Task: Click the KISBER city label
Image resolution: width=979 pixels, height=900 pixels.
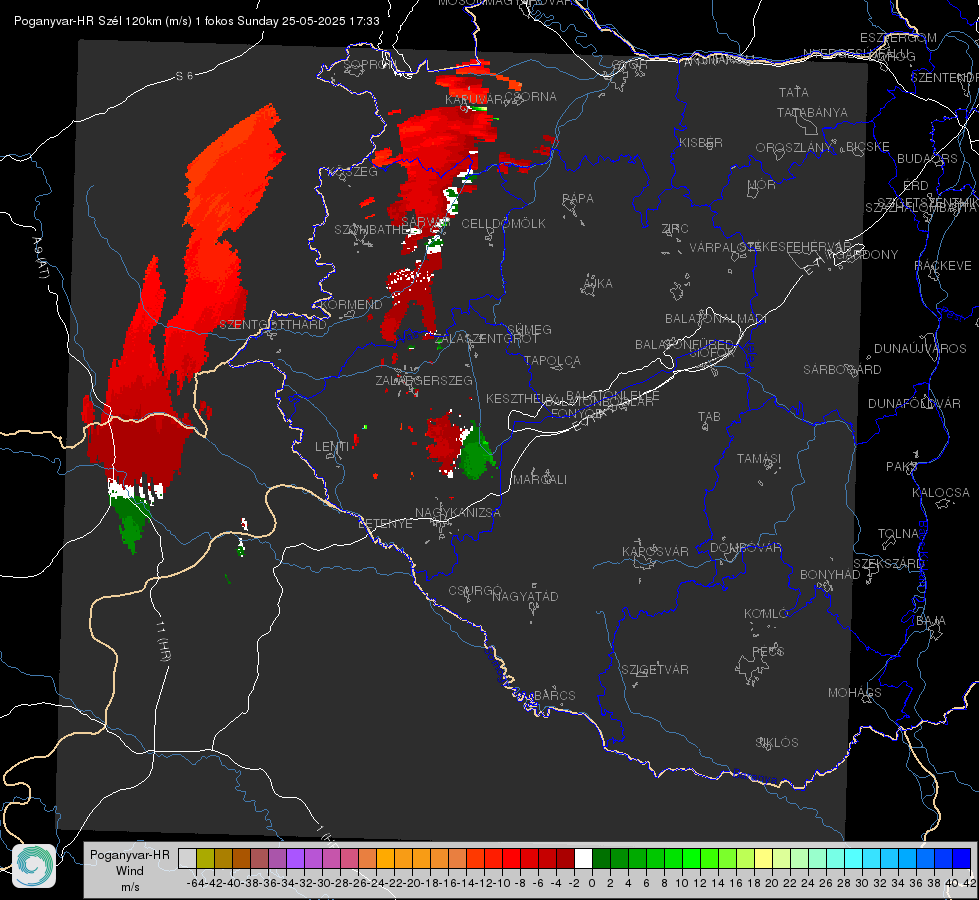Action: (701, 142)
